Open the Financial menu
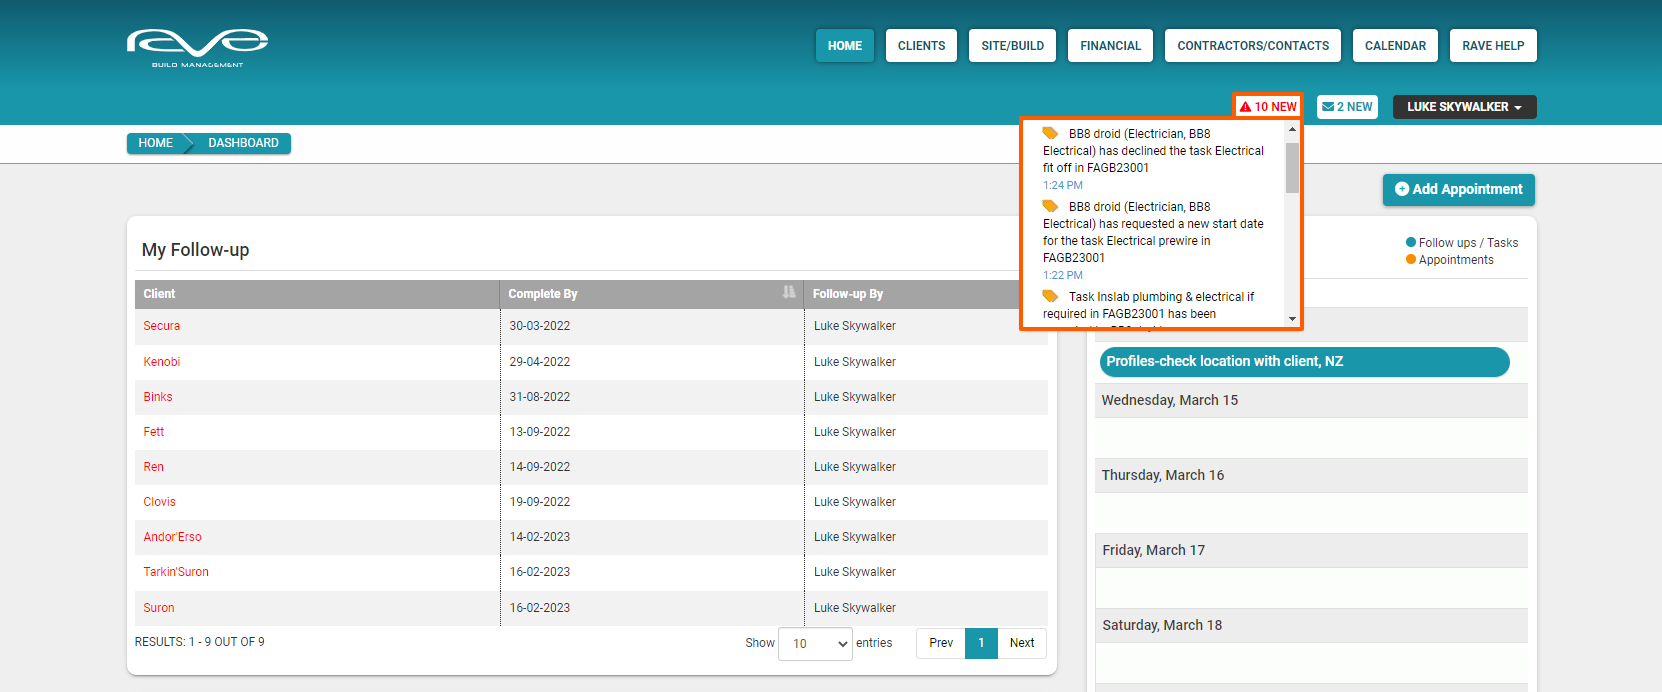The height and width of the screenshot is (692, 1662). pyautogui.click(x=1110, y=46)
